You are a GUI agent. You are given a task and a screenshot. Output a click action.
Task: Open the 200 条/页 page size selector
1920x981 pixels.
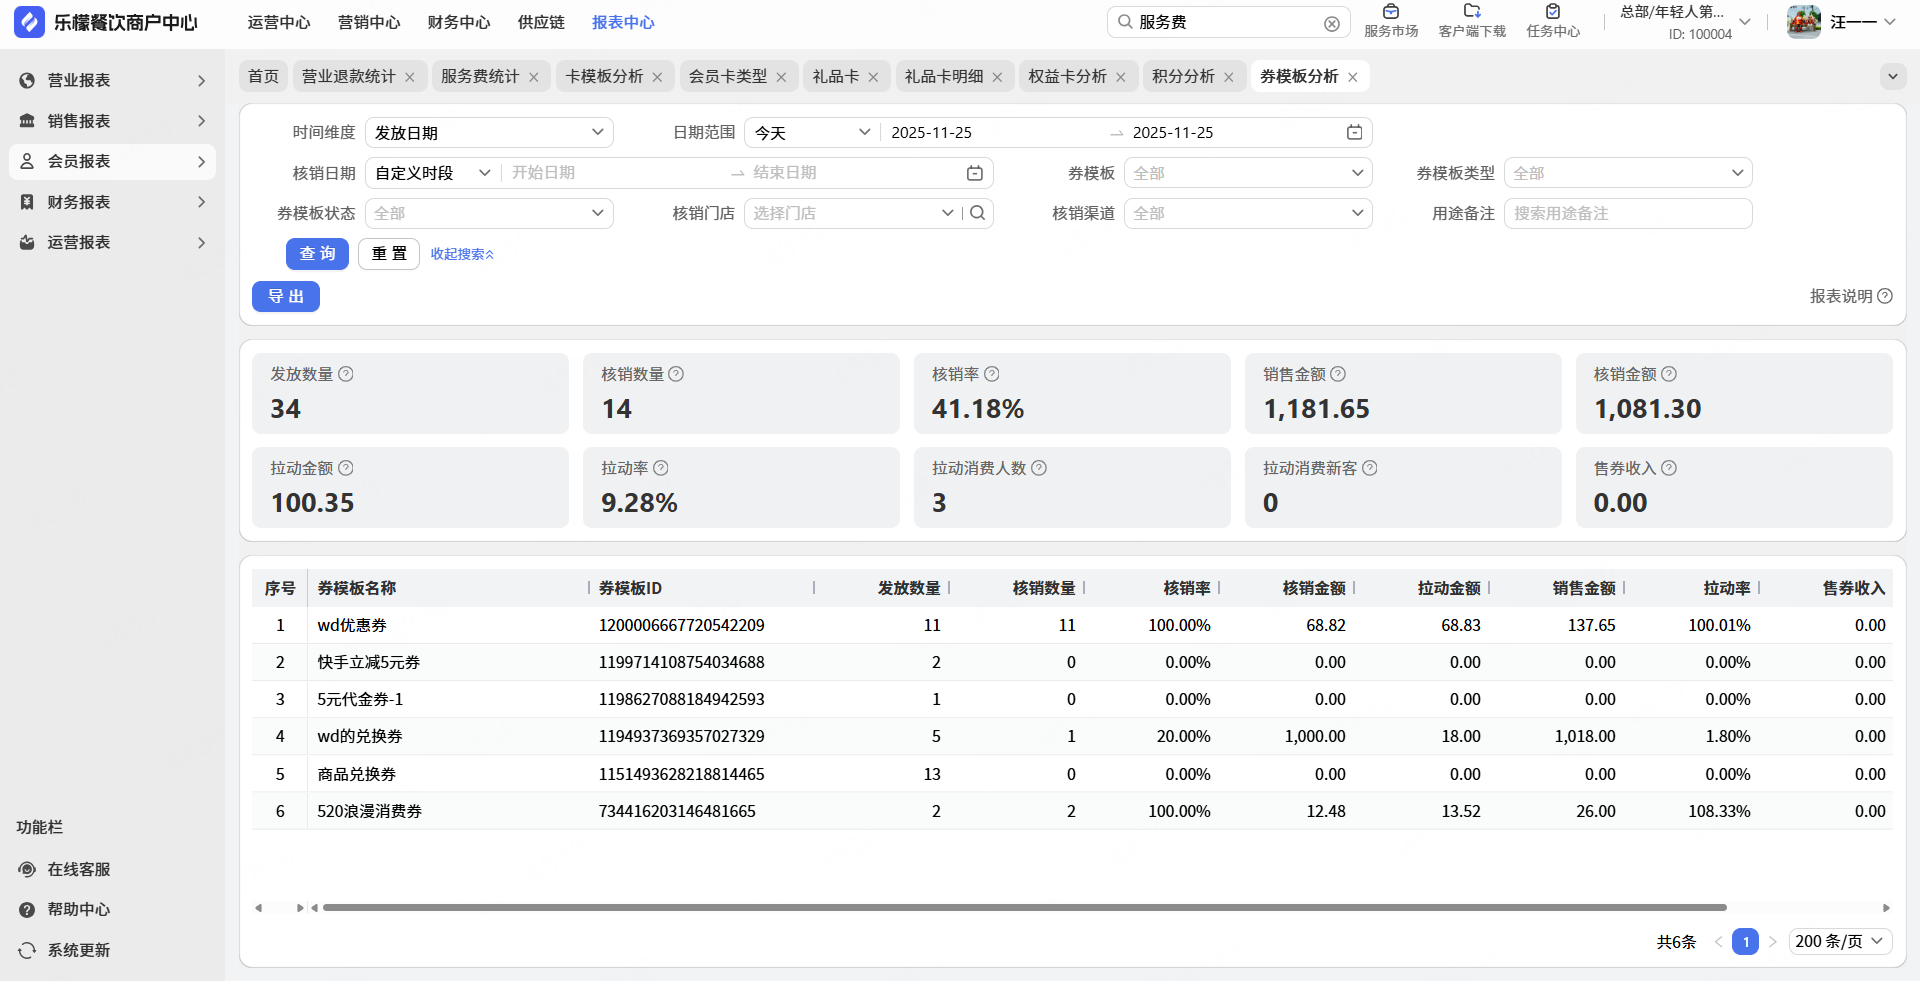pos(1839,941)
